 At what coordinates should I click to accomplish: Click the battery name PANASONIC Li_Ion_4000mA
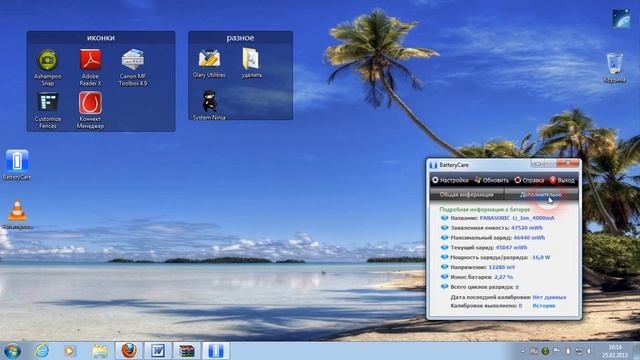point(517,218)
